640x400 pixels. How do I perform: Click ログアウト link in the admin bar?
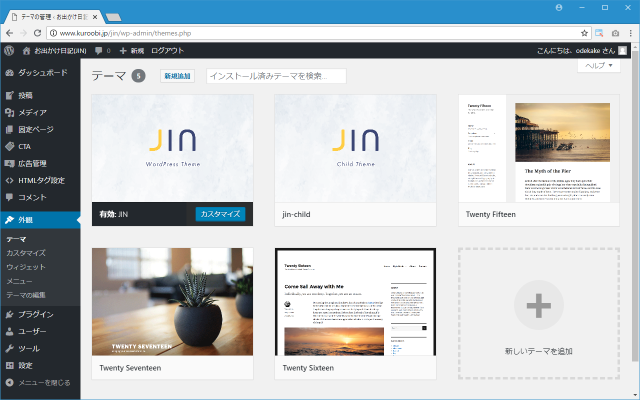[167, 50]
